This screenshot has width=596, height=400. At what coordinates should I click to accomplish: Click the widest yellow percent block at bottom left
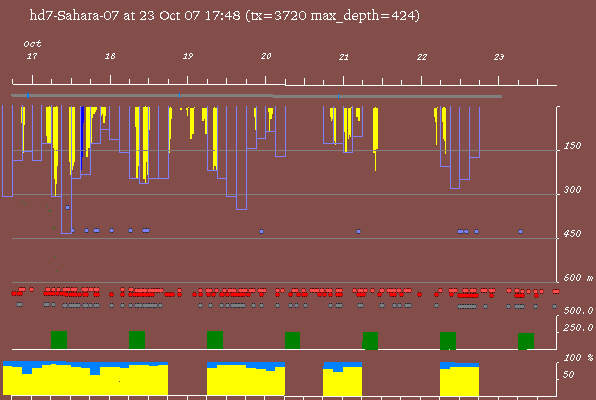click(86, 380)
